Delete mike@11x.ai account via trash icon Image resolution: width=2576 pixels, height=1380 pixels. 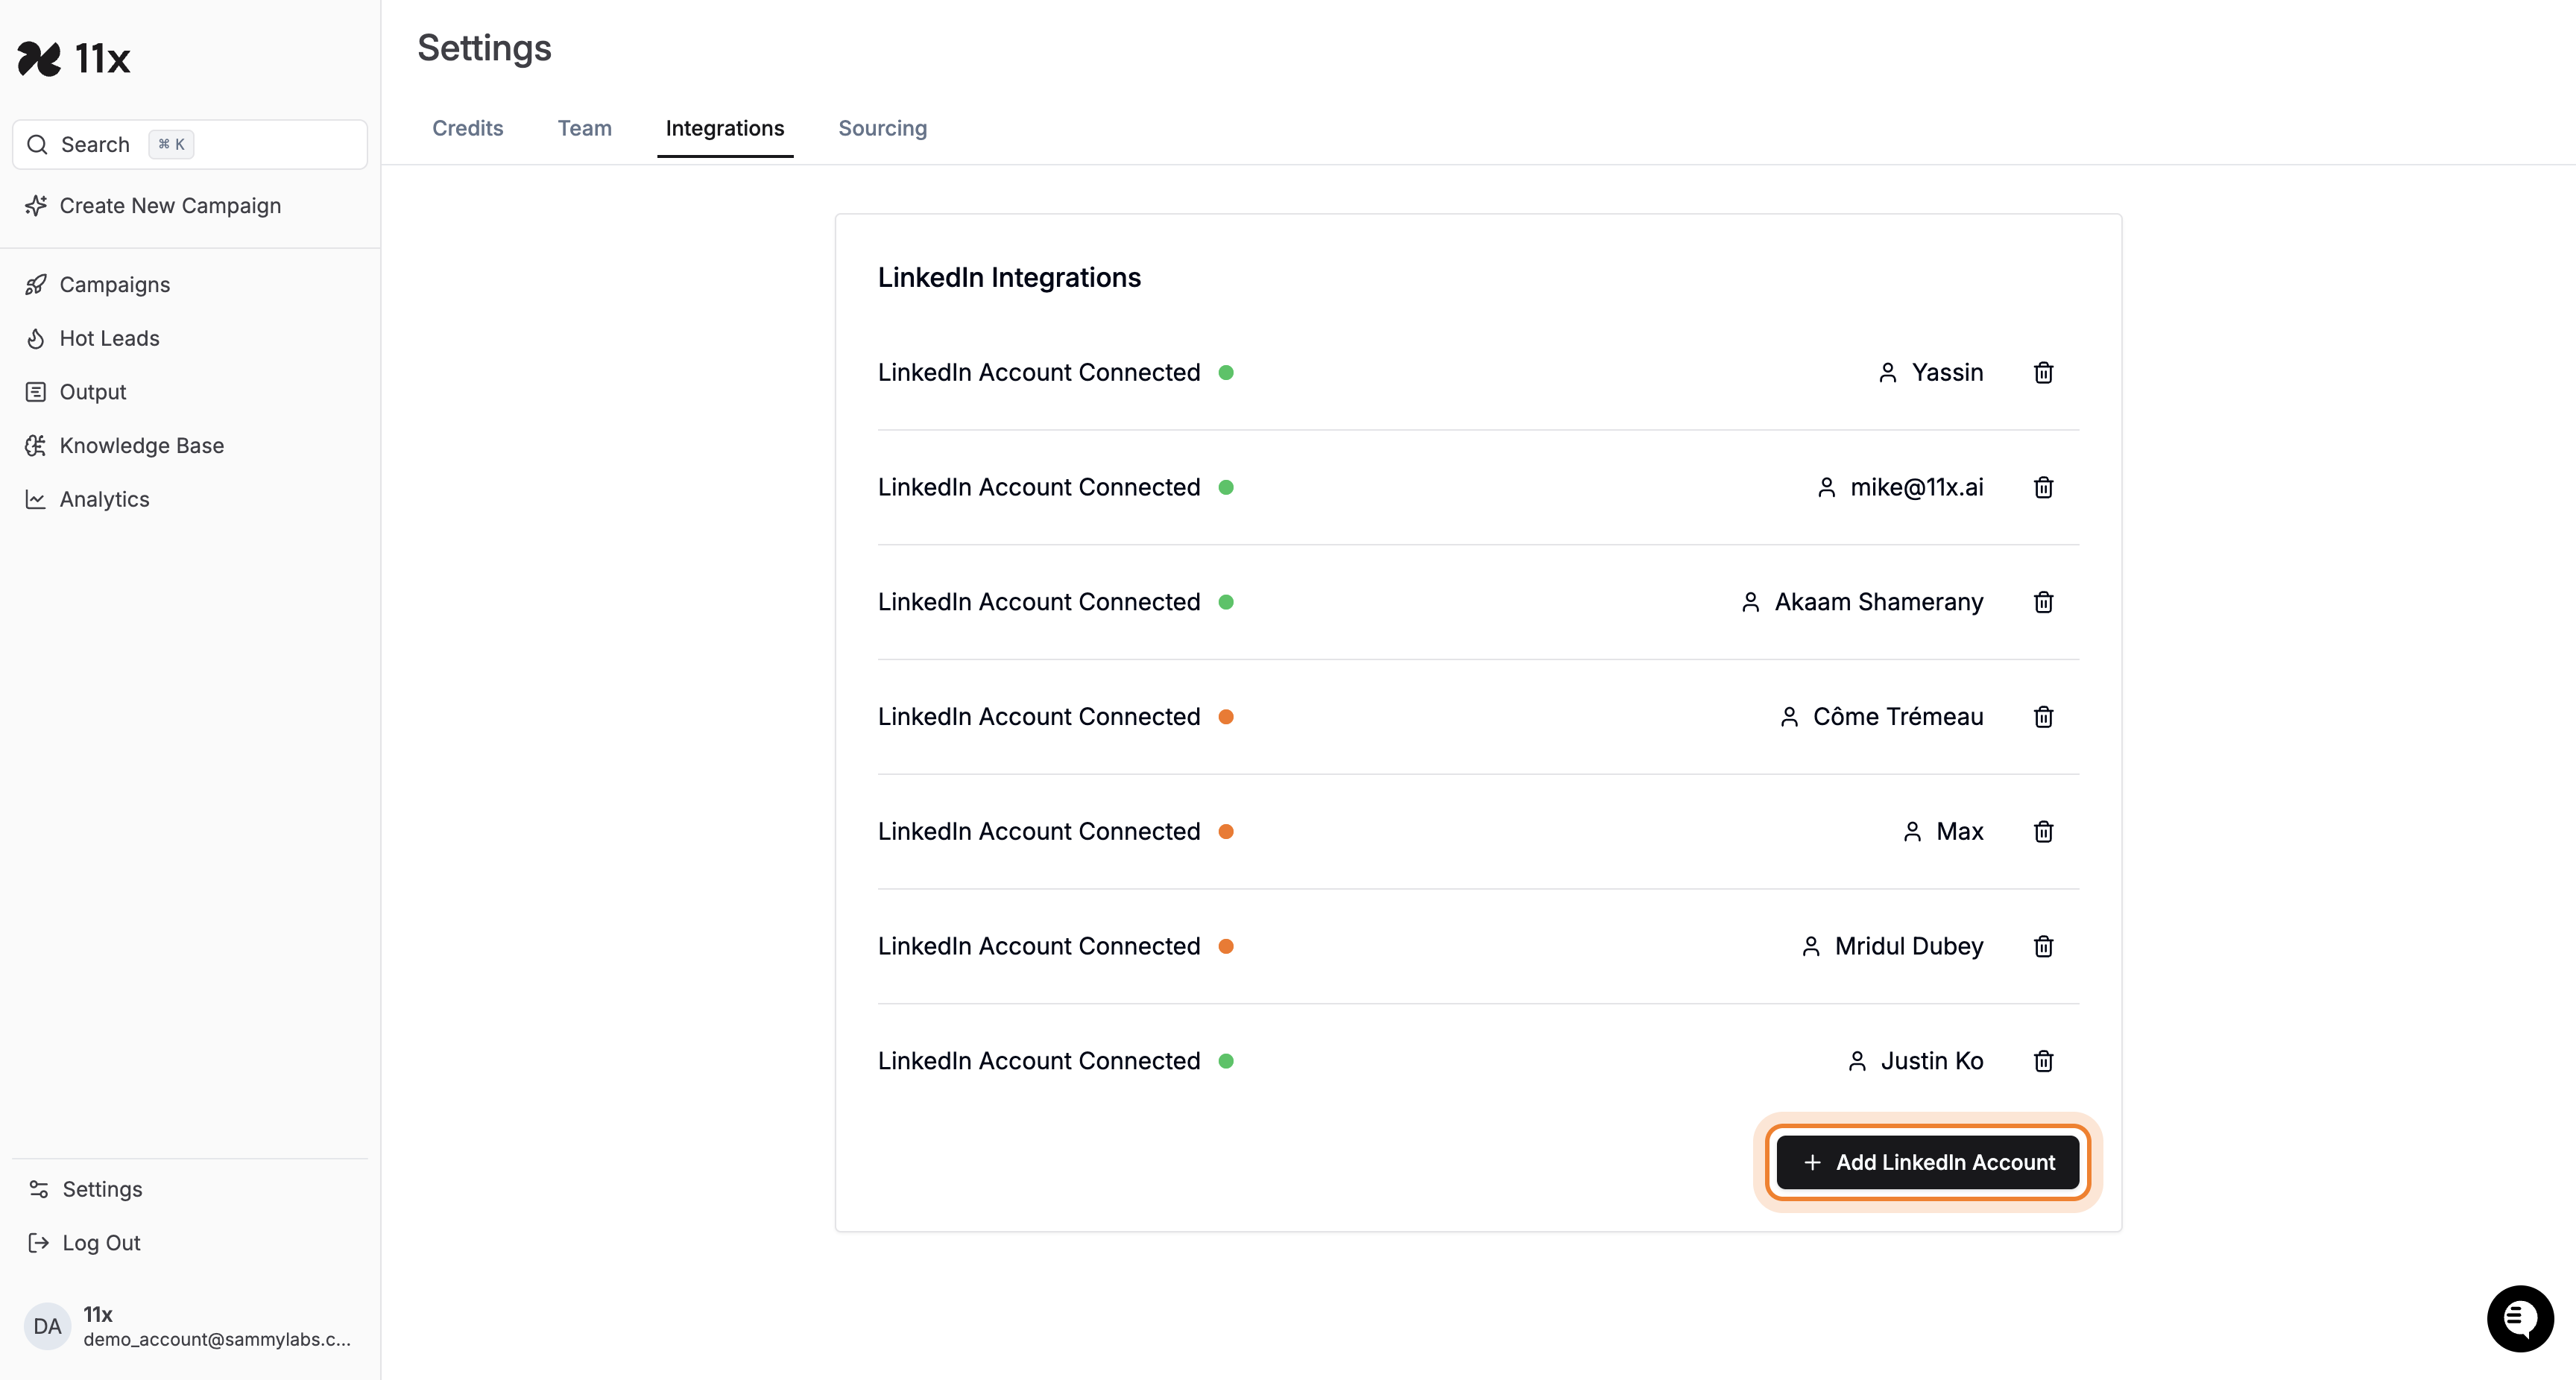point(2044,487)
